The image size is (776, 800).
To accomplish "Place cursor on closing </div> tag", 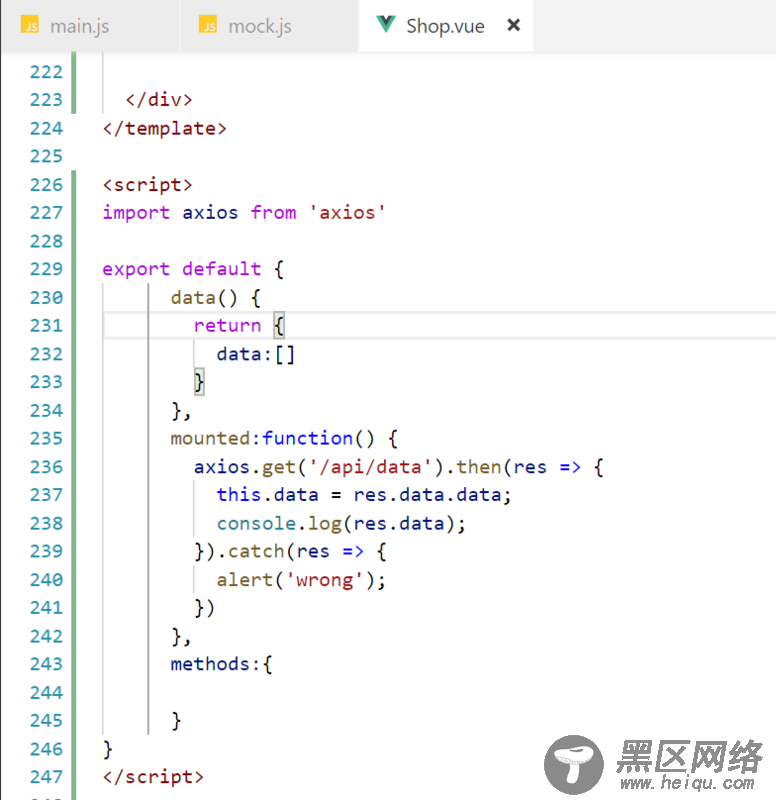I will coord(159,99).
